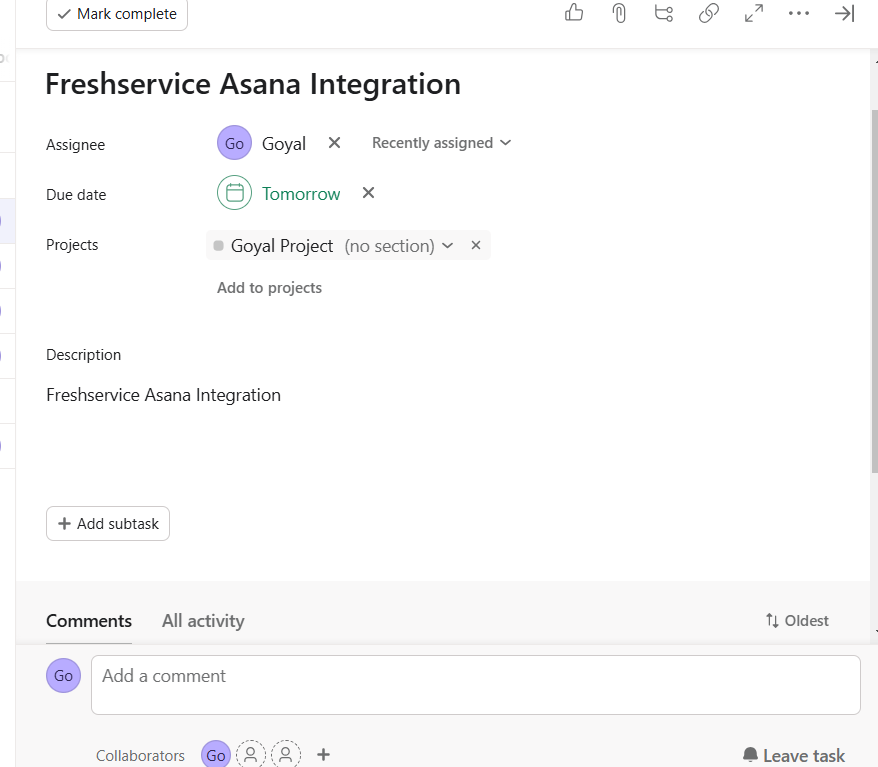Focus the Add a comment field
This screenshot has width=878, height=767.
(x=475, y=684)
